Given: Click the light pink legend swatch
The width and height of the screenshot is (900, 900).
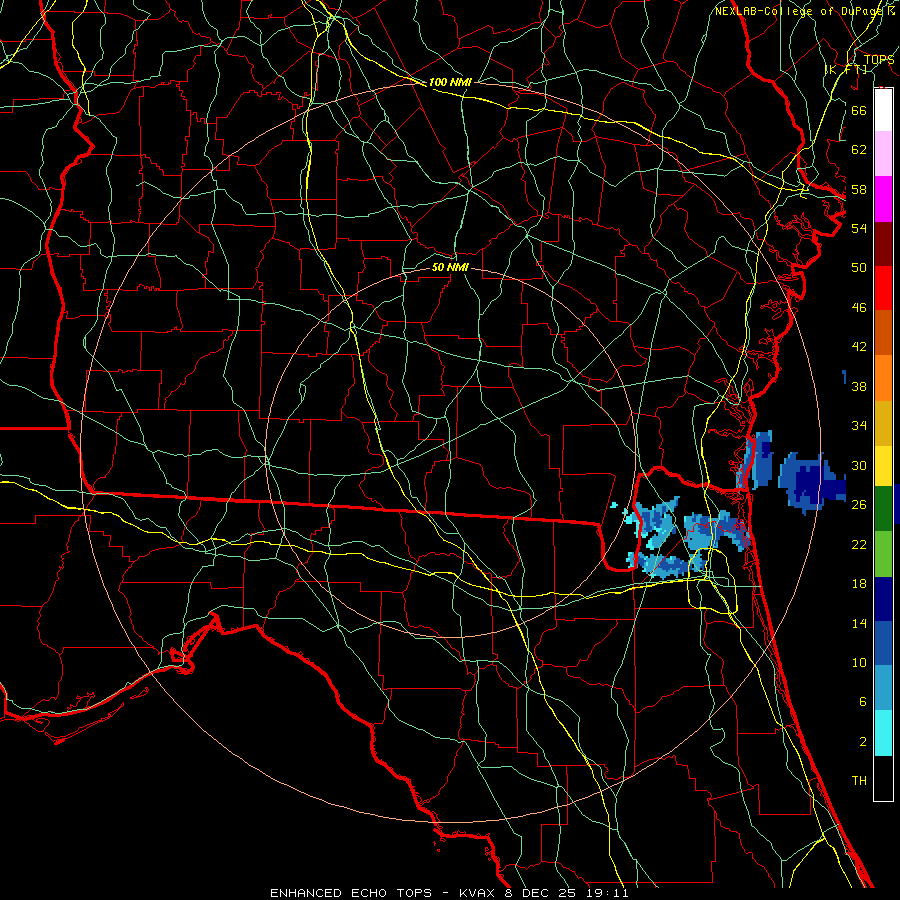Looking at the screenshot, I should 883,153.
